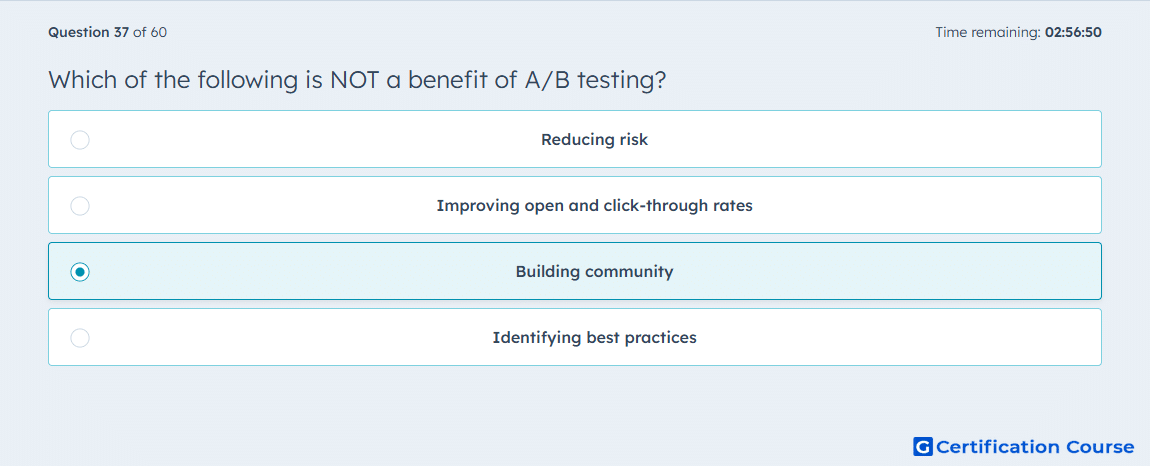Screen dimensions: 1150x466
Task: Pick the 'Identifying best practices' radio button
Action: (x=80, y=338)
